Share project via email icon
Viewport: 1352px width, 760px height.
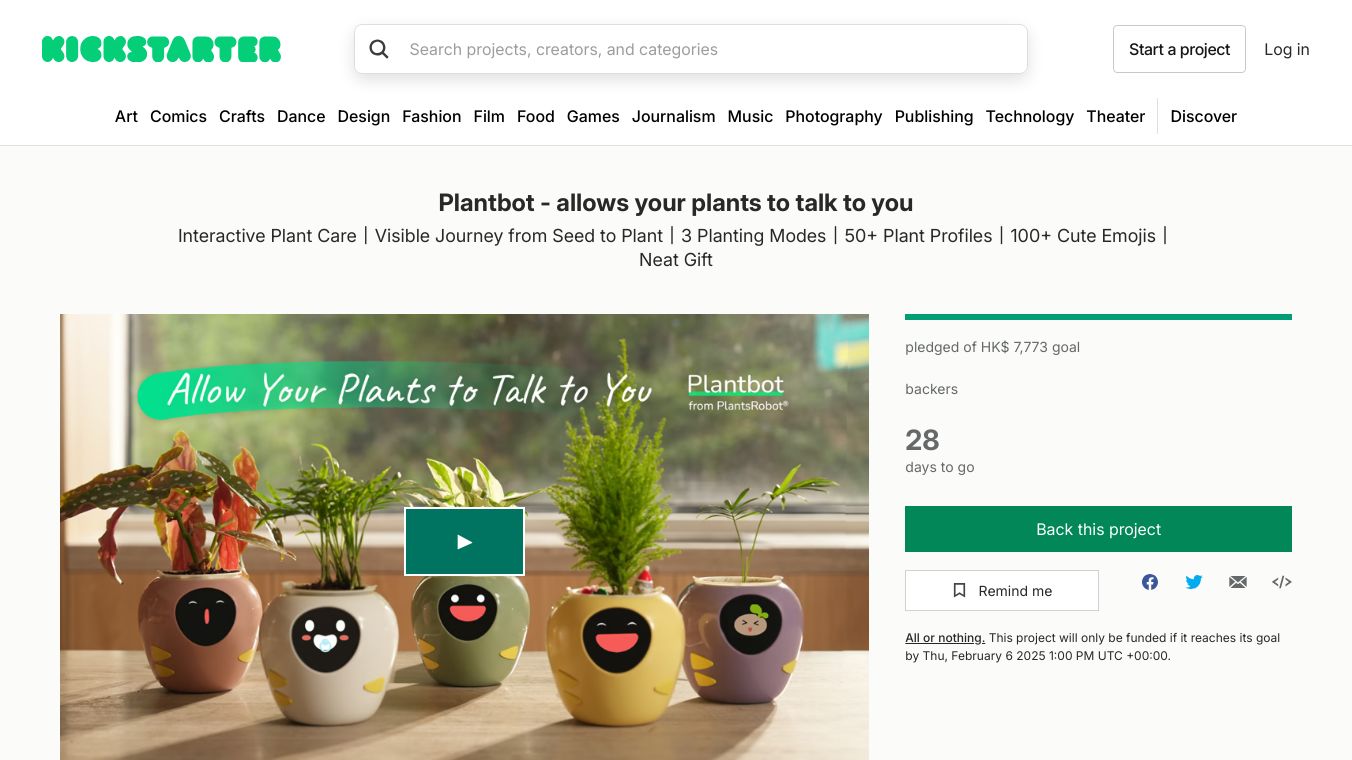1238,582
